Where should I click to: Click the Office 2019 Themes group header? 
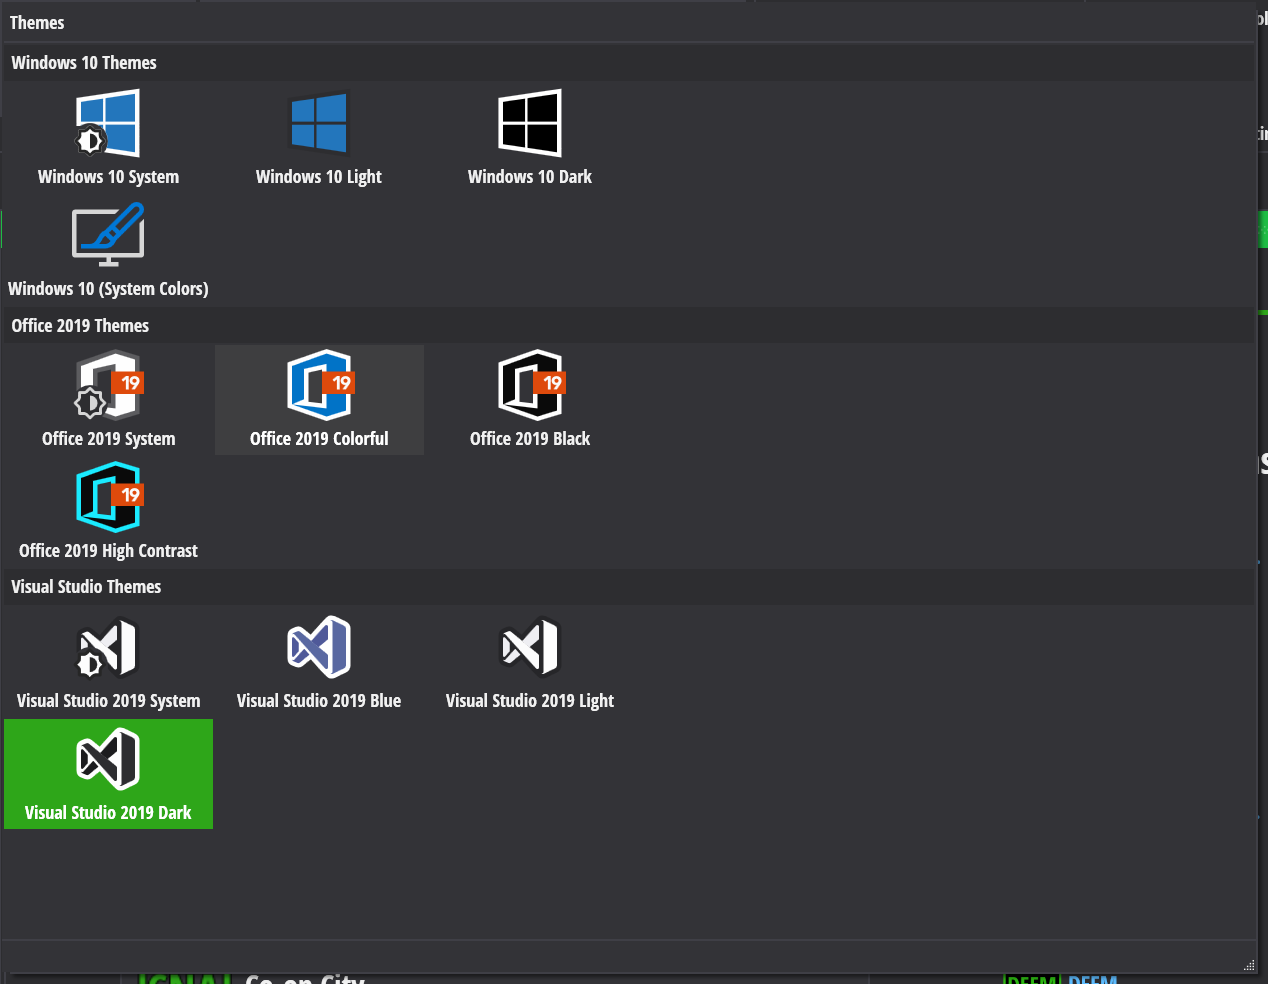80,326
